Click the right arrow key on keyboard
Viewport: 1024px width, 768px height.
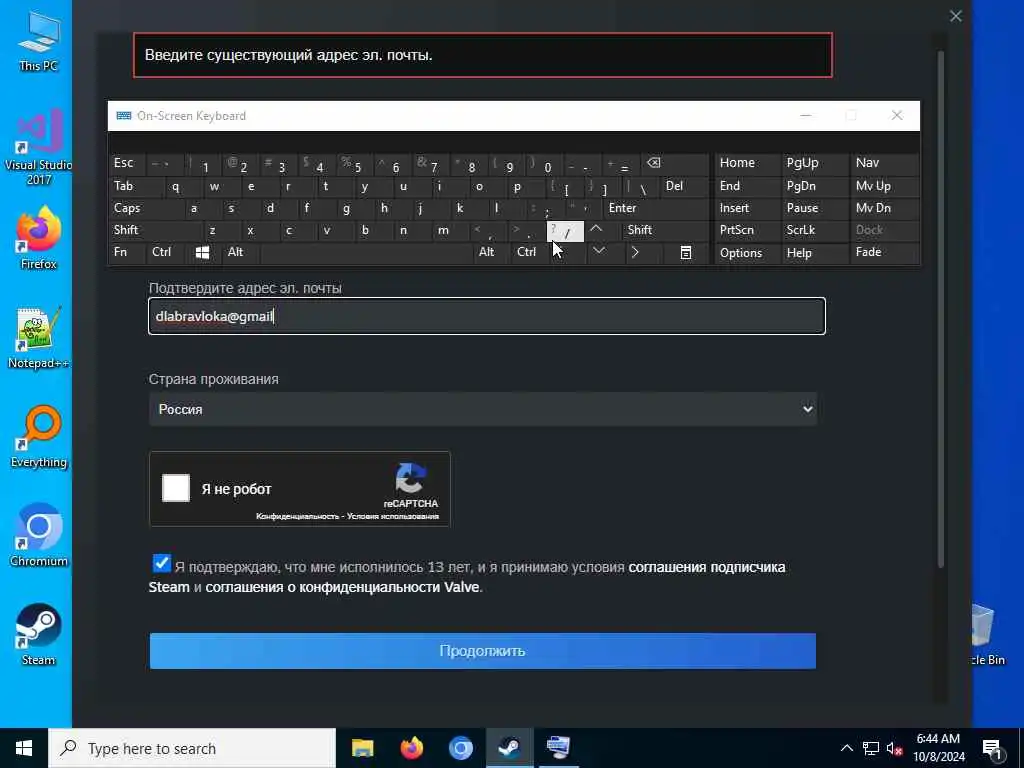635,253
